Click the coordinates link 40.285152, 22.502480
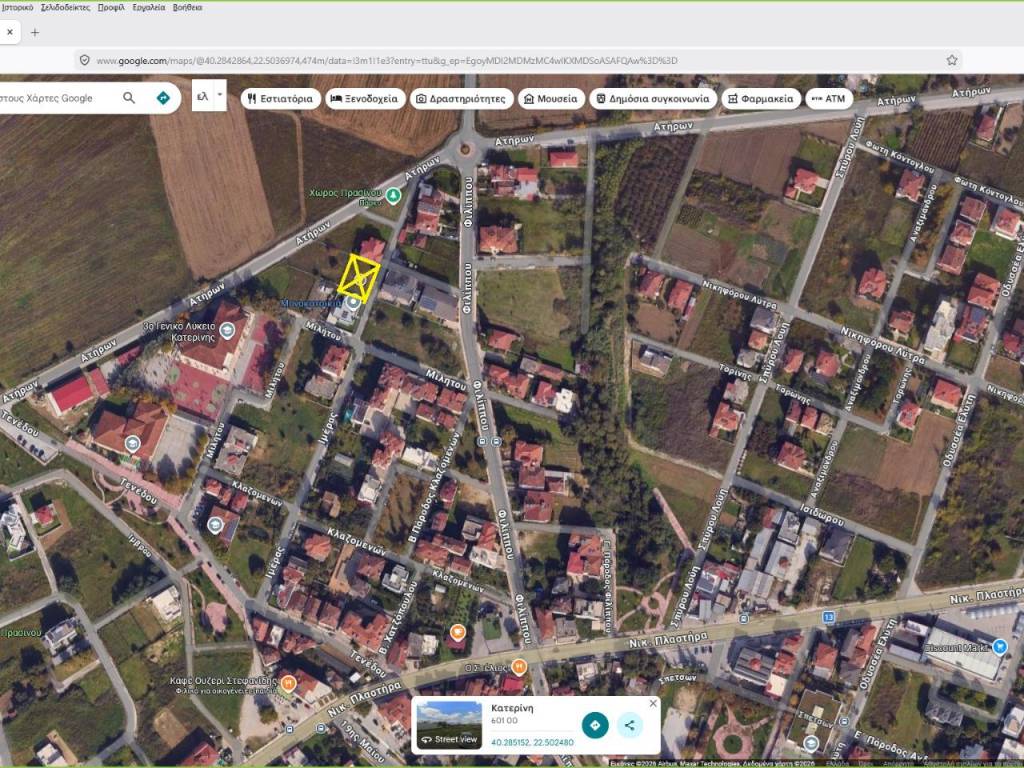 tap(532, 743)
